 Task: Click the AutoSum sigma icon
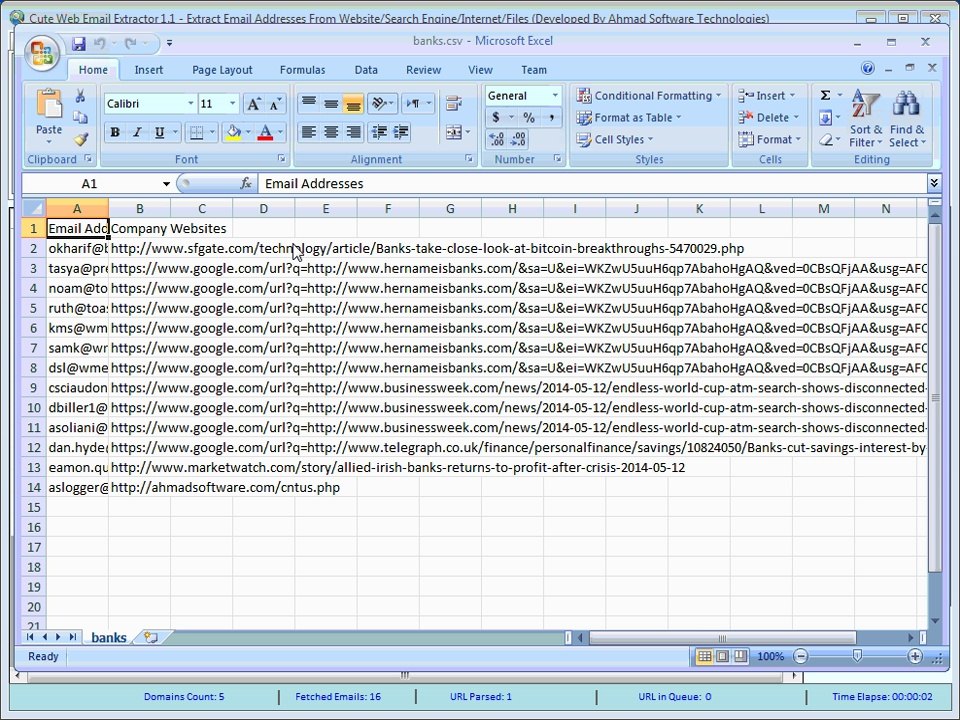pyautogui.click(x=825, y=96)
